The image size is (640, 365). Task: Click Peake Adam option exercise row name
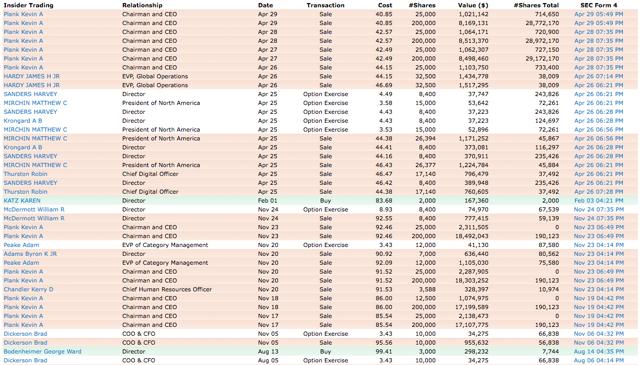[x=22, y=245]
